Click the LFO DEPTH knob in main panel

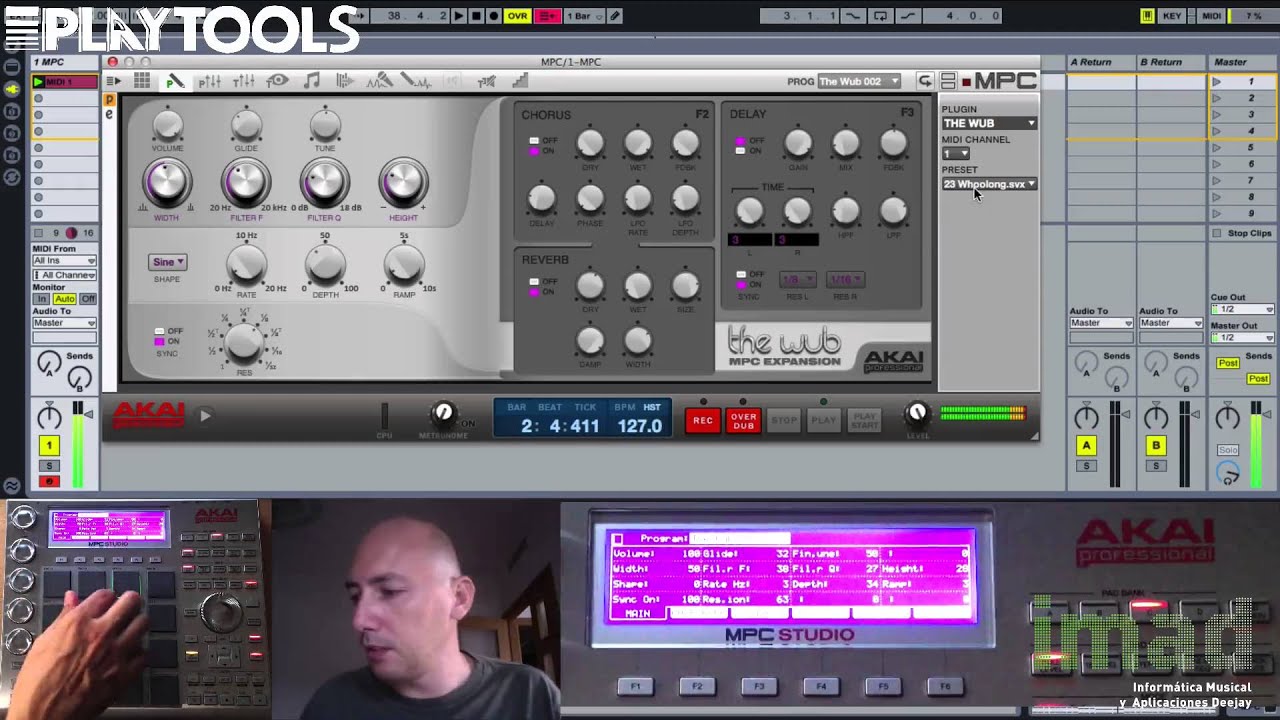tap(325, 263)
